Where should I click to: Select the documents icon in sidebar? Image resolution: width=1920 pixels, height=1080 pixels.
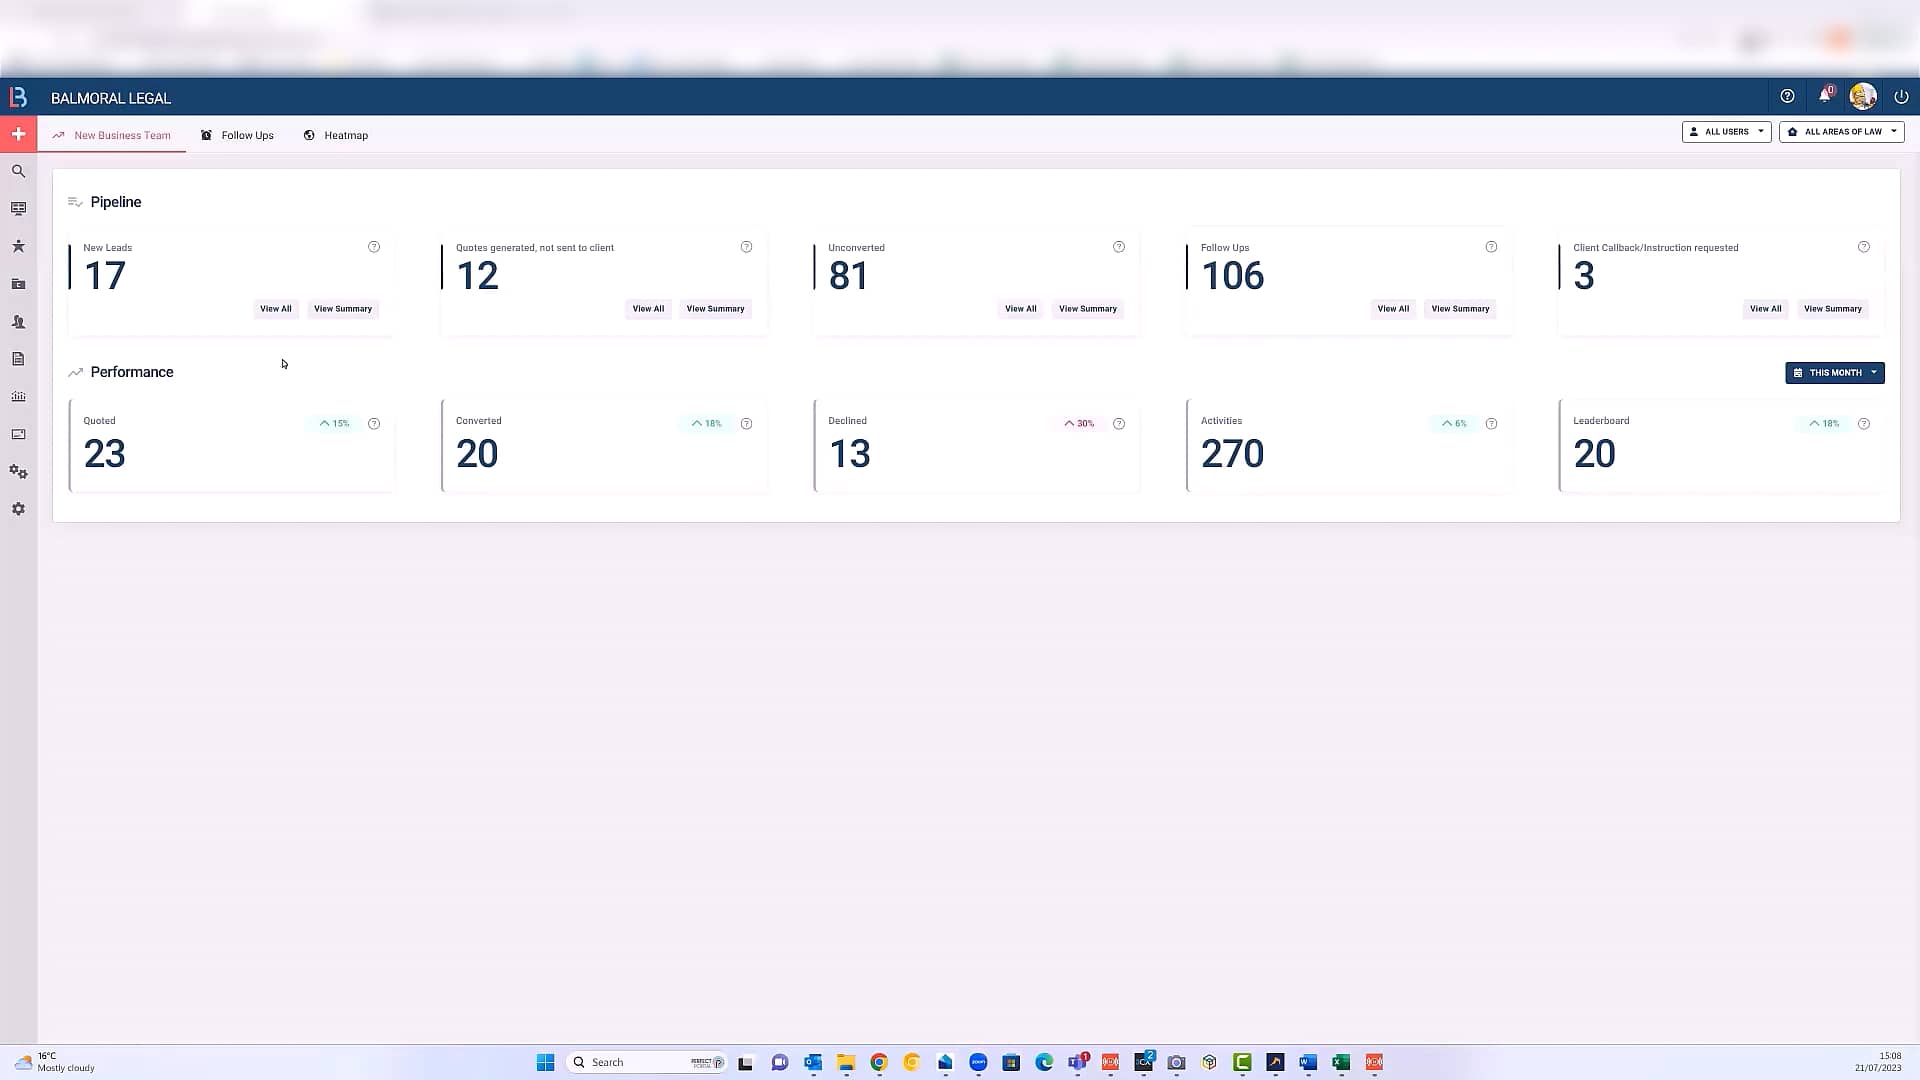[18, 358]
